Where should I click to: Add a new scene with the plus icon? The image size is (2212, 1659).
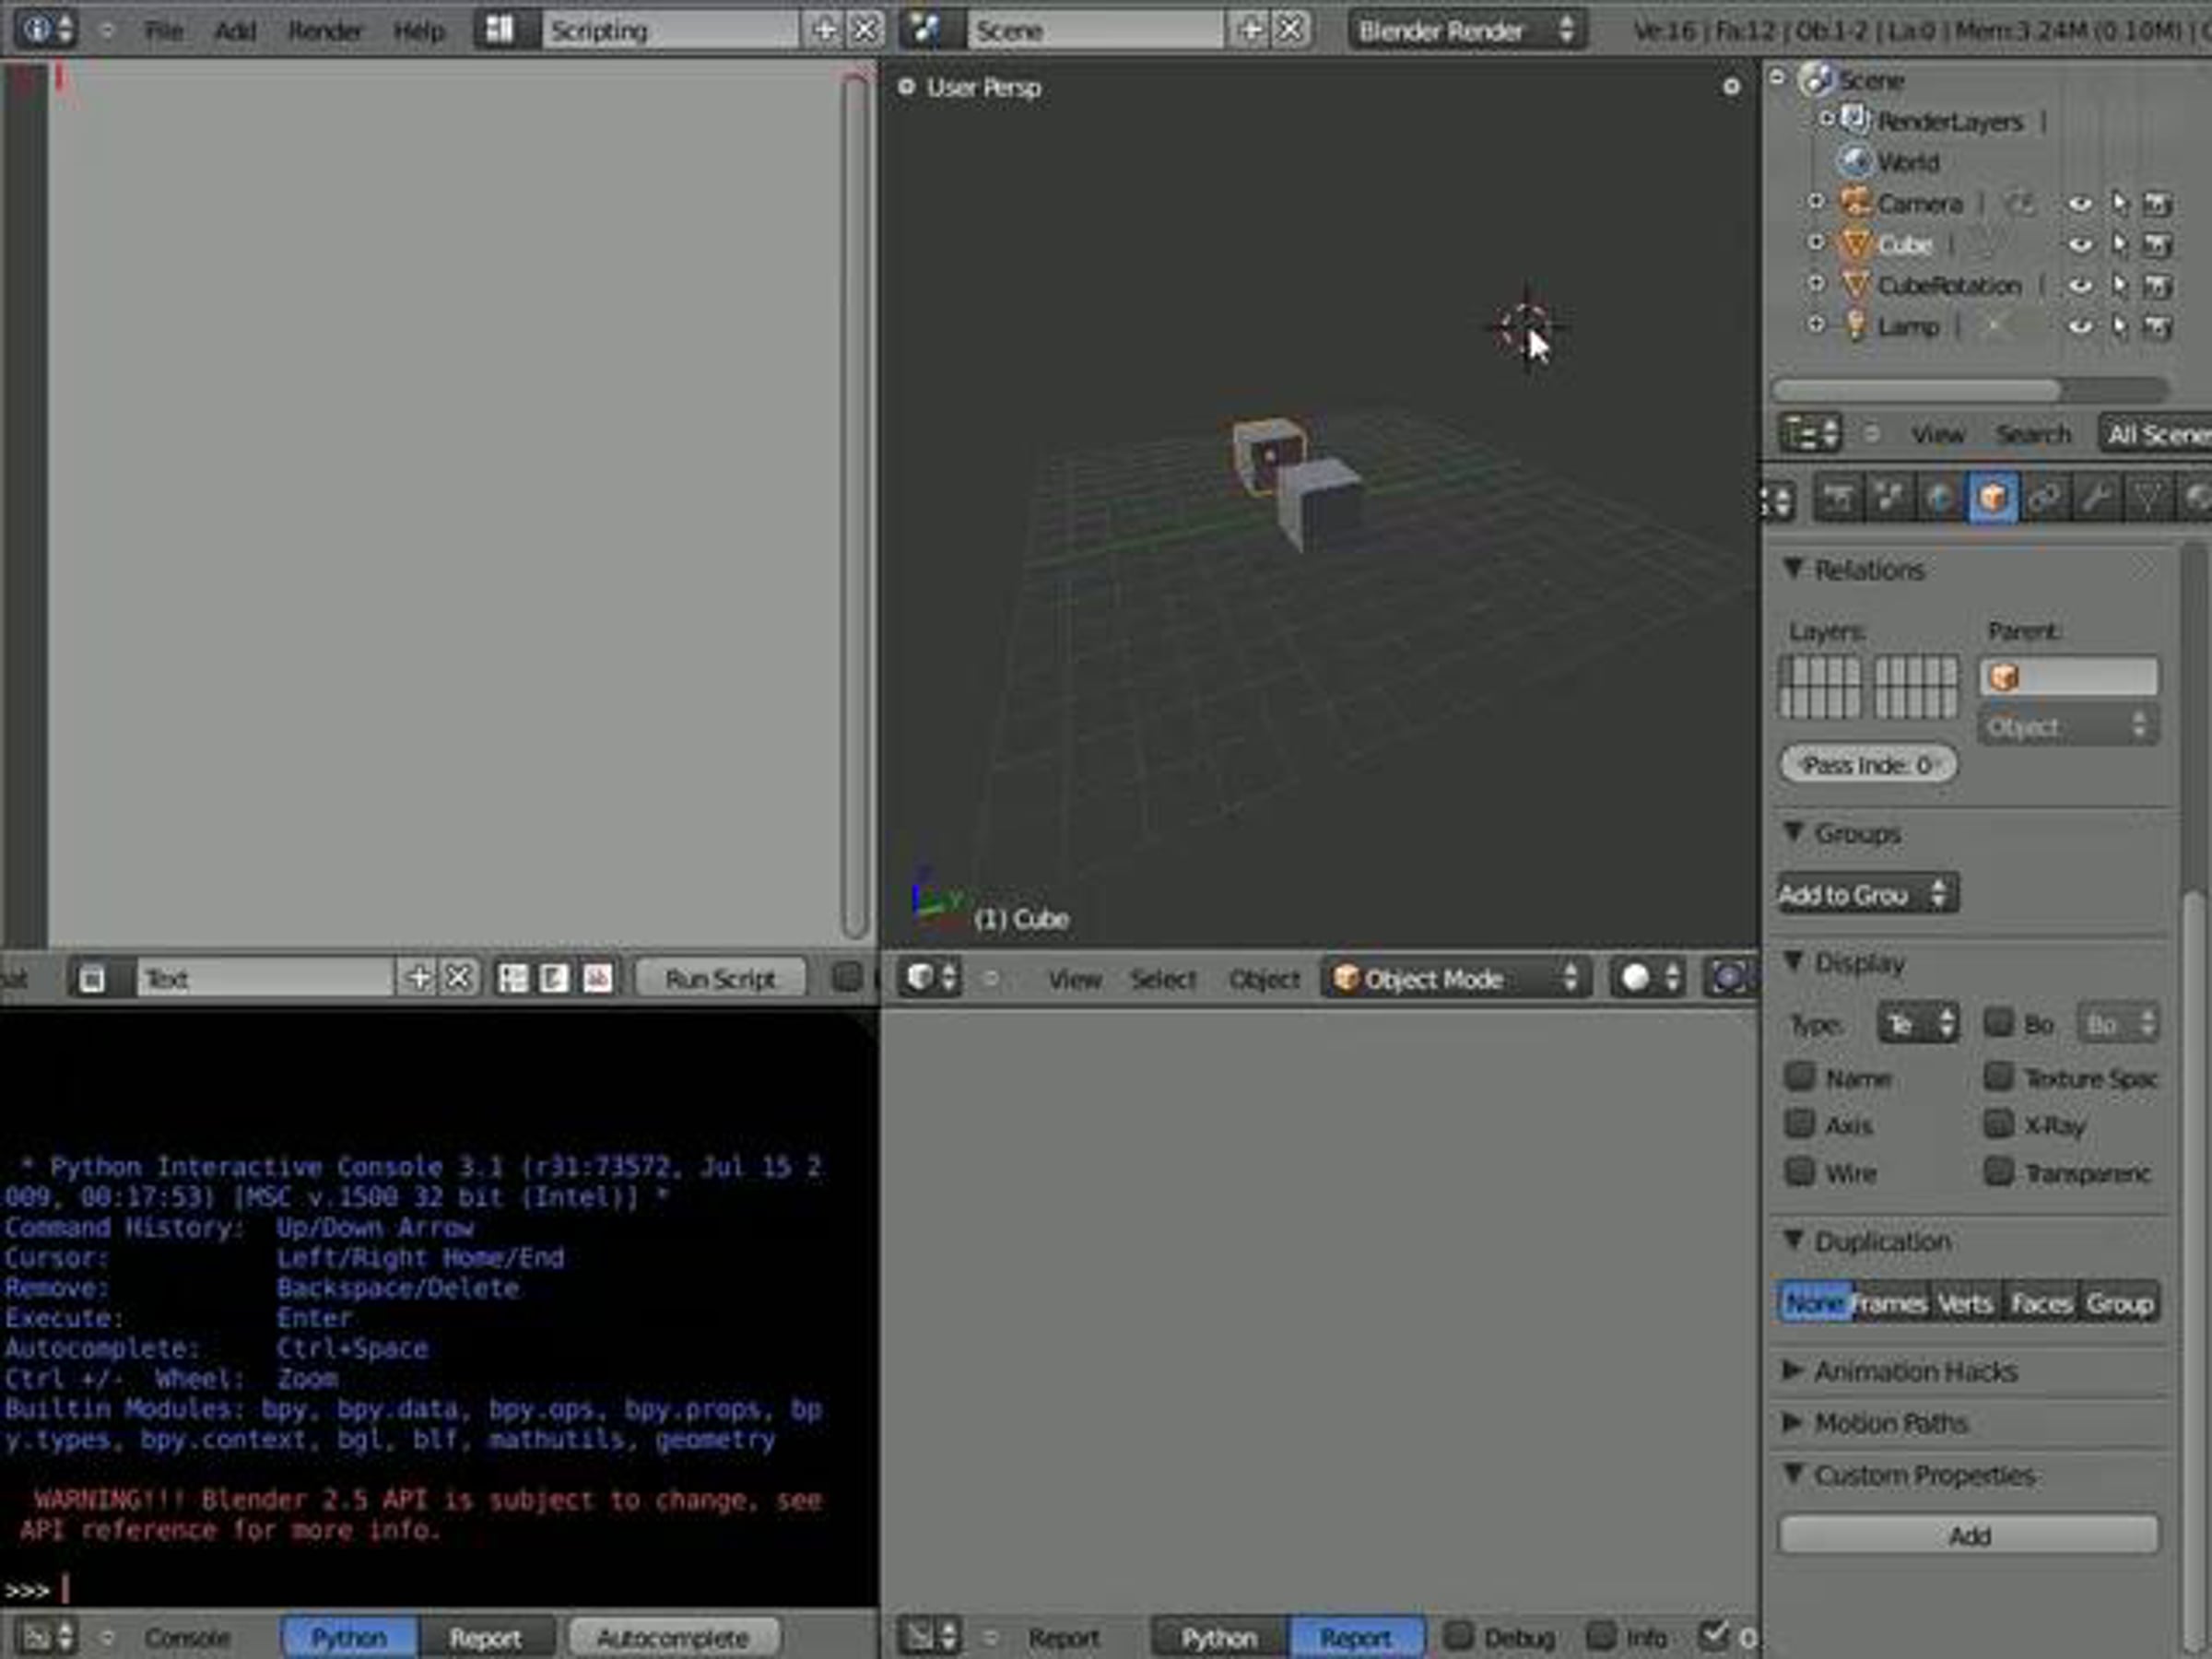pyautogui.click(x=1250, y=30)
